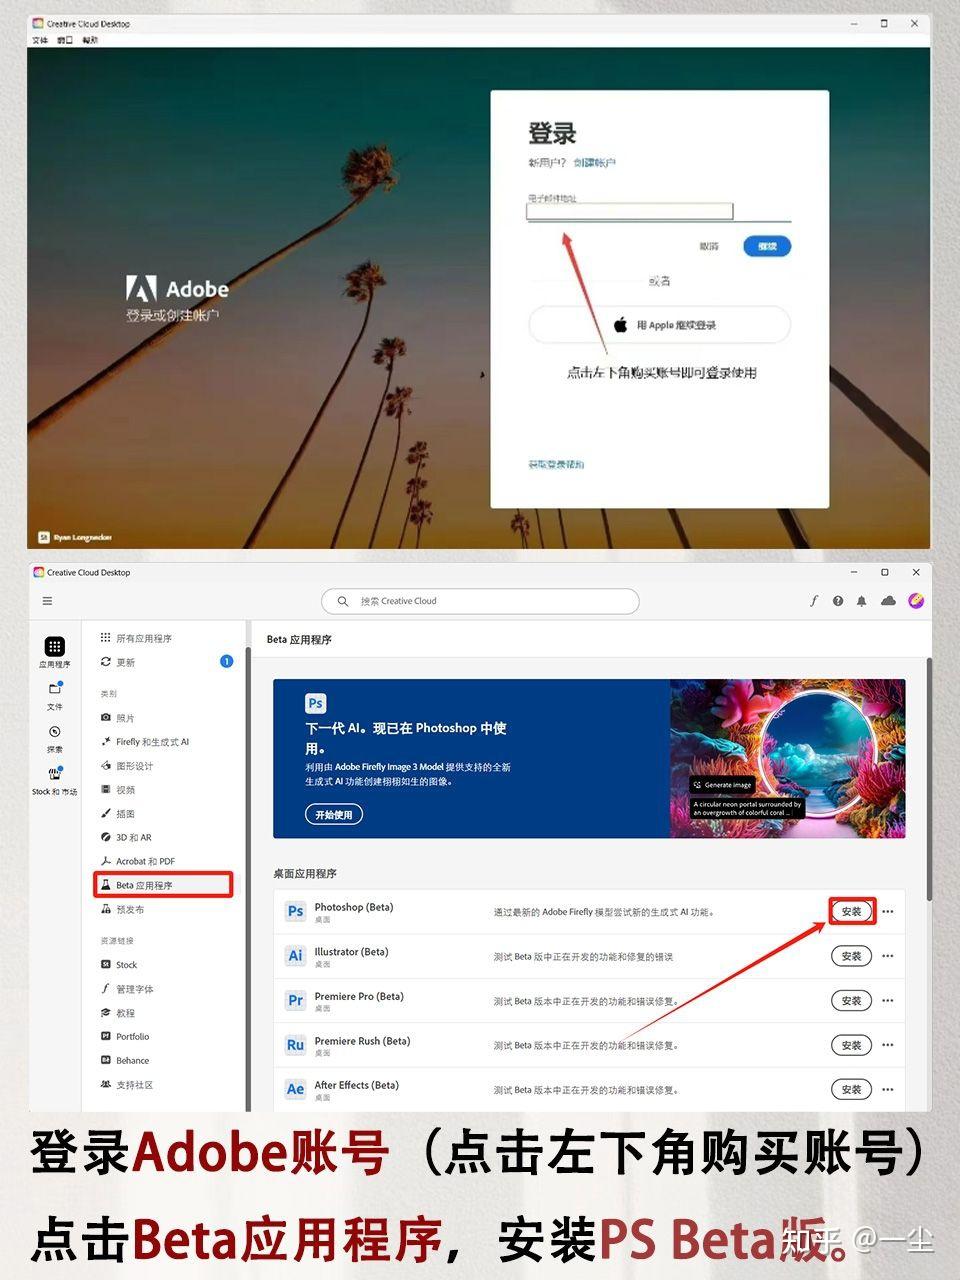
Task: Open the user profile avatar
Action: [916, 601]
